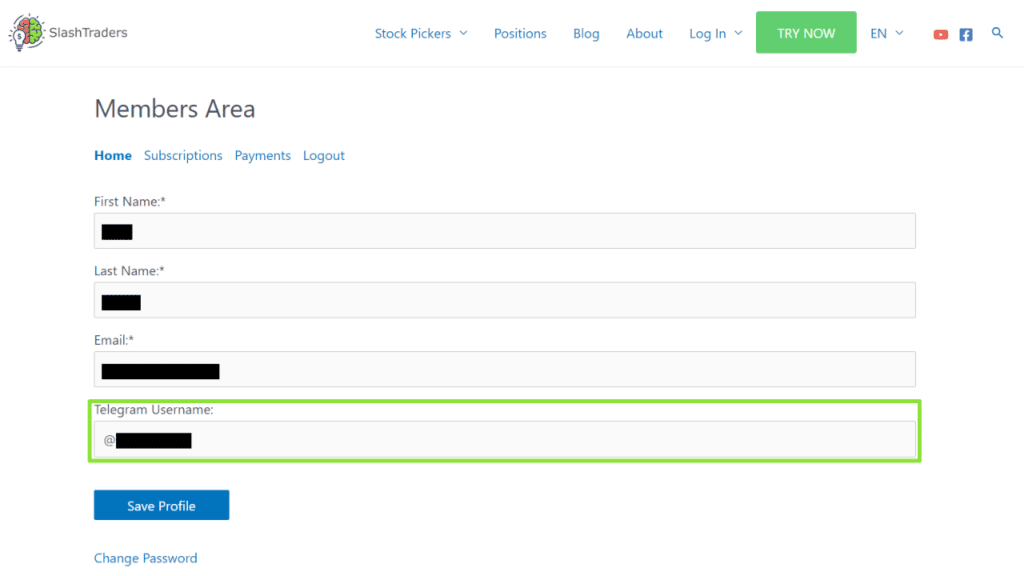Click the Logout link
The image size is (1024, 576).
point(324,156)
